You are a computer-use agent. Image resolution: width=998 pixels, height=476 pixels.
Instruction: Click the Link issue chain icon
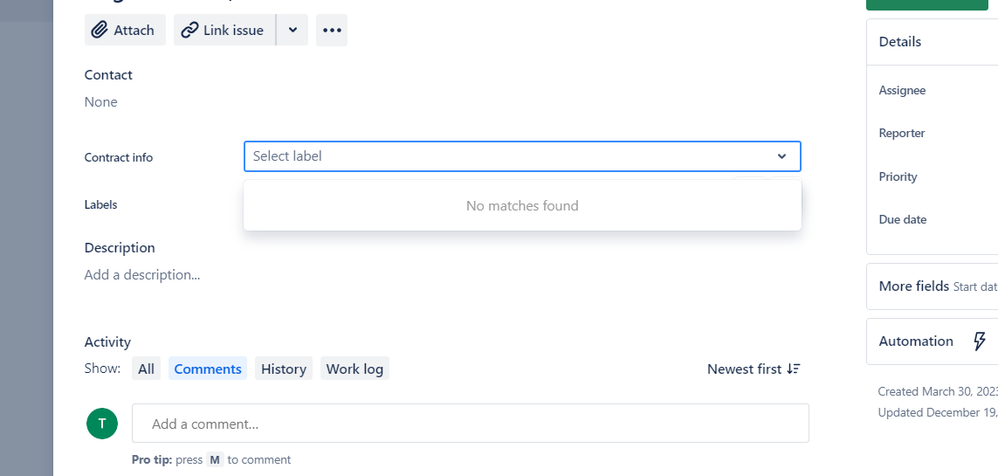[190, 30]
